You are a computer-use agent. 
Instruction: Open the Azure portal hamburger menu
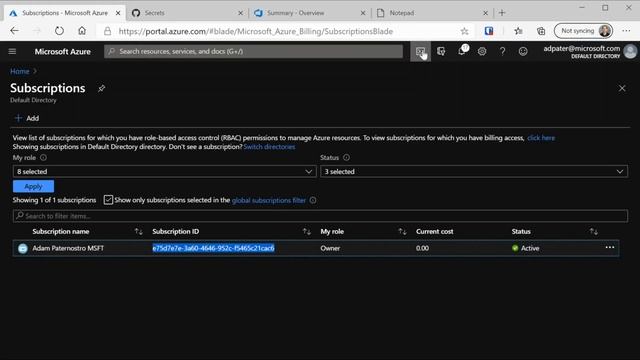pyautogui.click(x=12, y=51)
